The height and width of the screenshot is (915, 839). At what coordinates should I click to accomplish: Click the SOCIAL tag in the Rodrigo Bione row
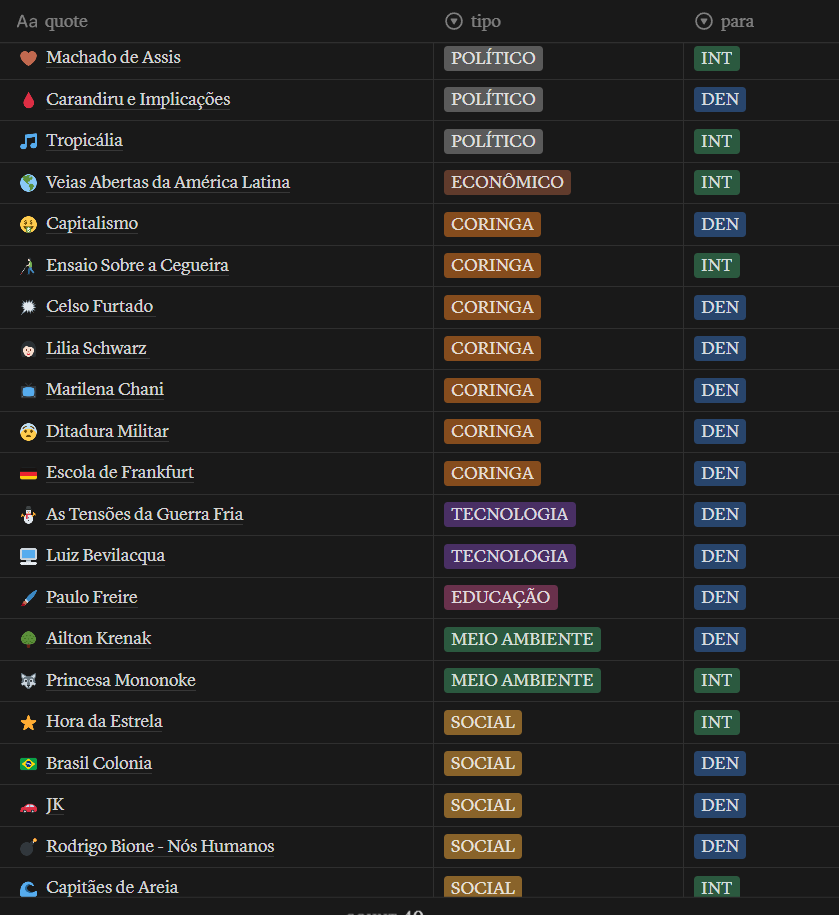point(483,846)
